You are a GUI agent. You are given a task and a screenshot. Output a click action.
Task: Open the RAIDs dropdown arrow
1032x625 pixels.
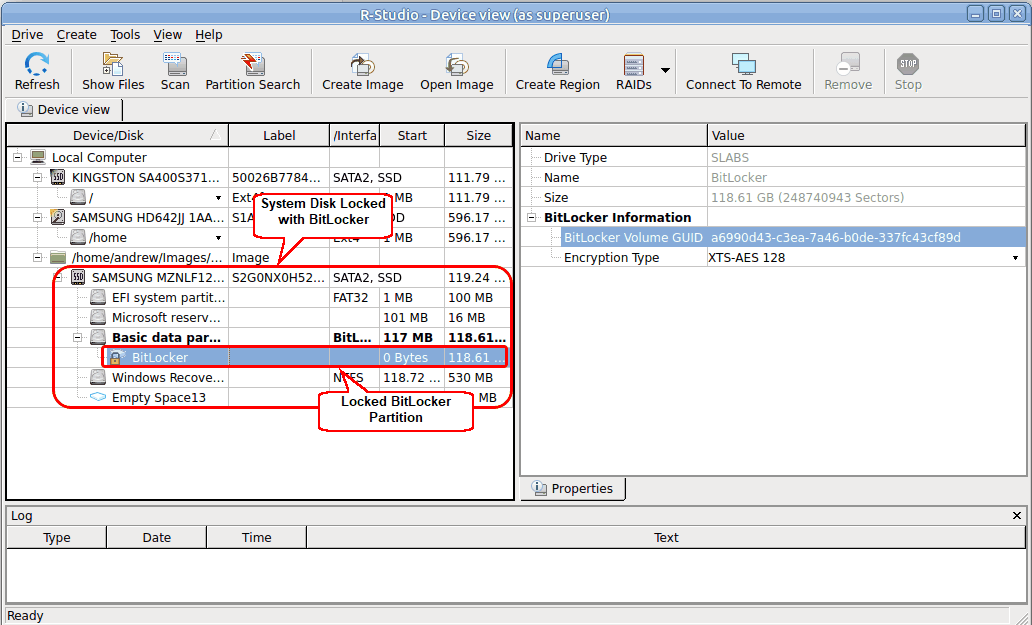[665, 70]
